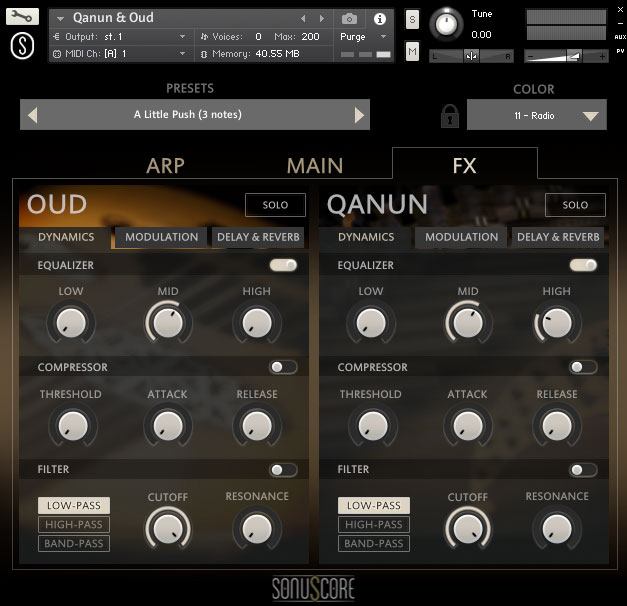Click the AUX button at the top right
627x606 pixels.
[620, 37]
